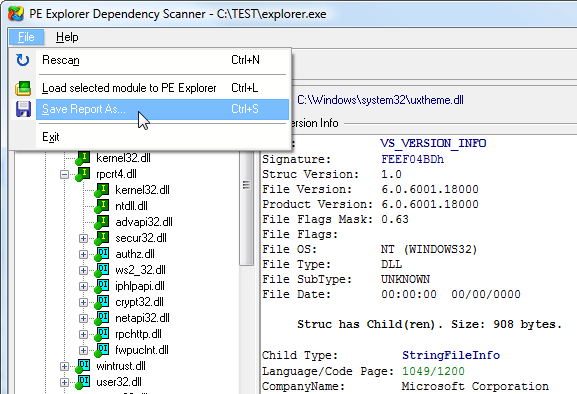The height and width of the screenshot is (394, 577).
Task: Click the Load module folder icon
Action: [x=23, y=88]
